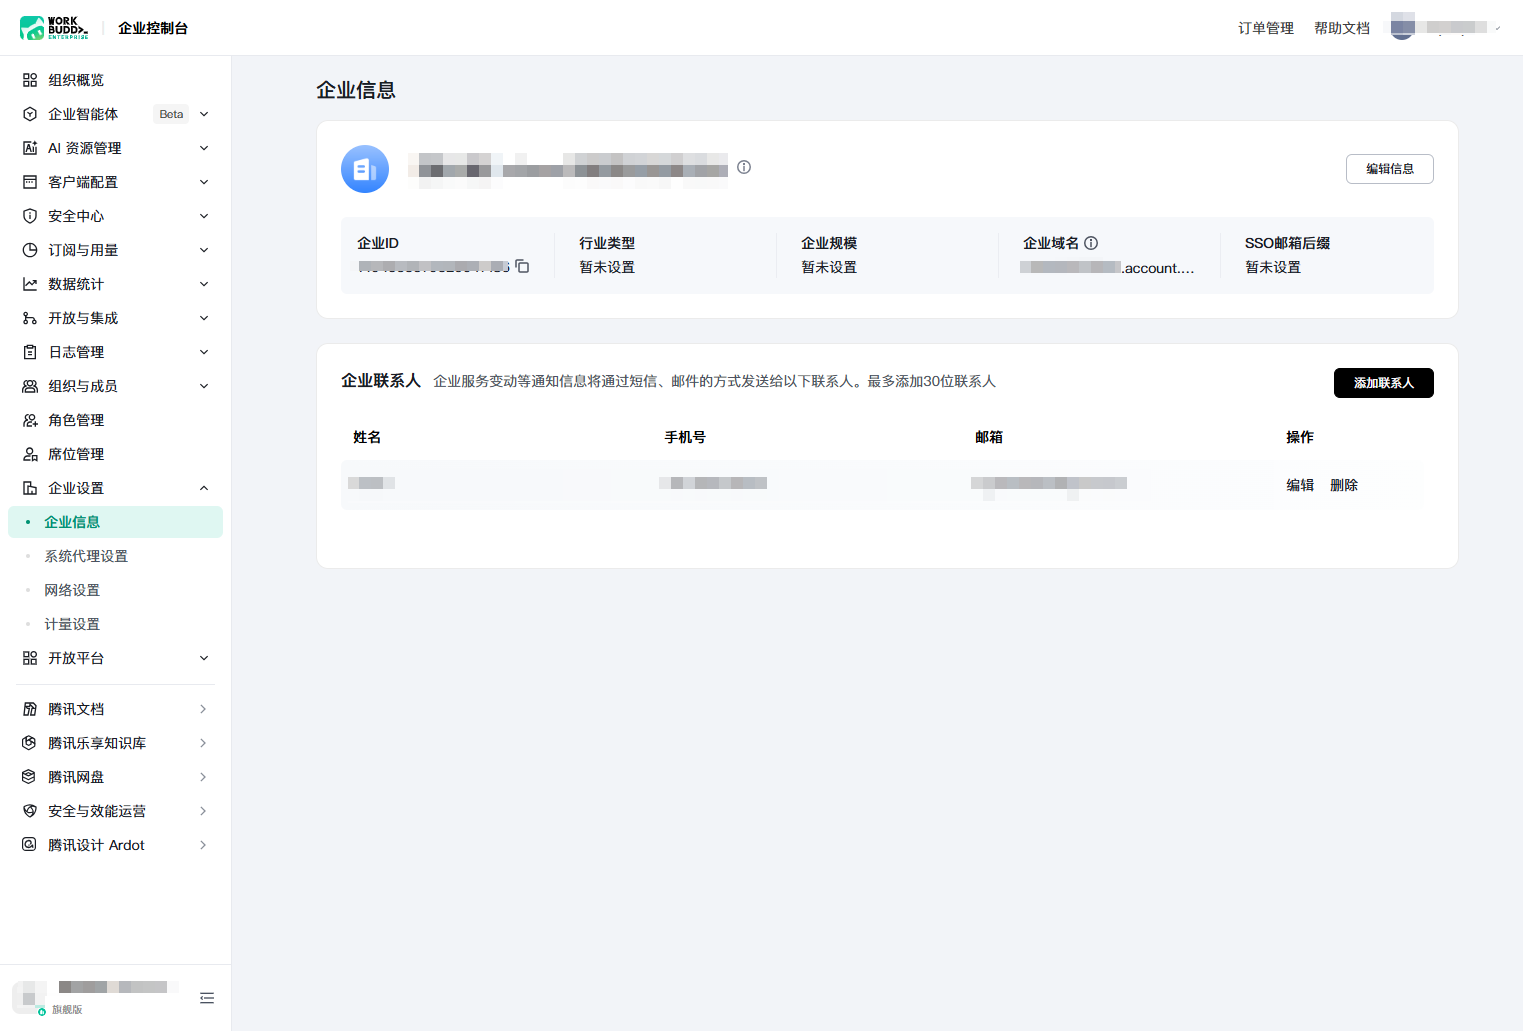
Task: Click the info icon next to company name
Action: coord(744,167)
